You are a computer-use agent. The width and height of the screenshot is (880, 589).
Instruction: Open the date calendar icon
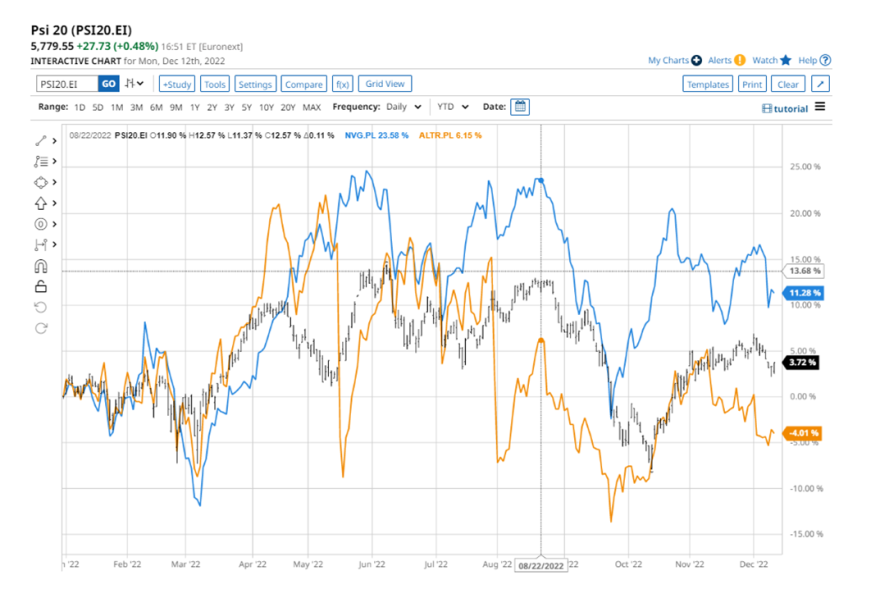pyautogui.click(x=520, y=107)
